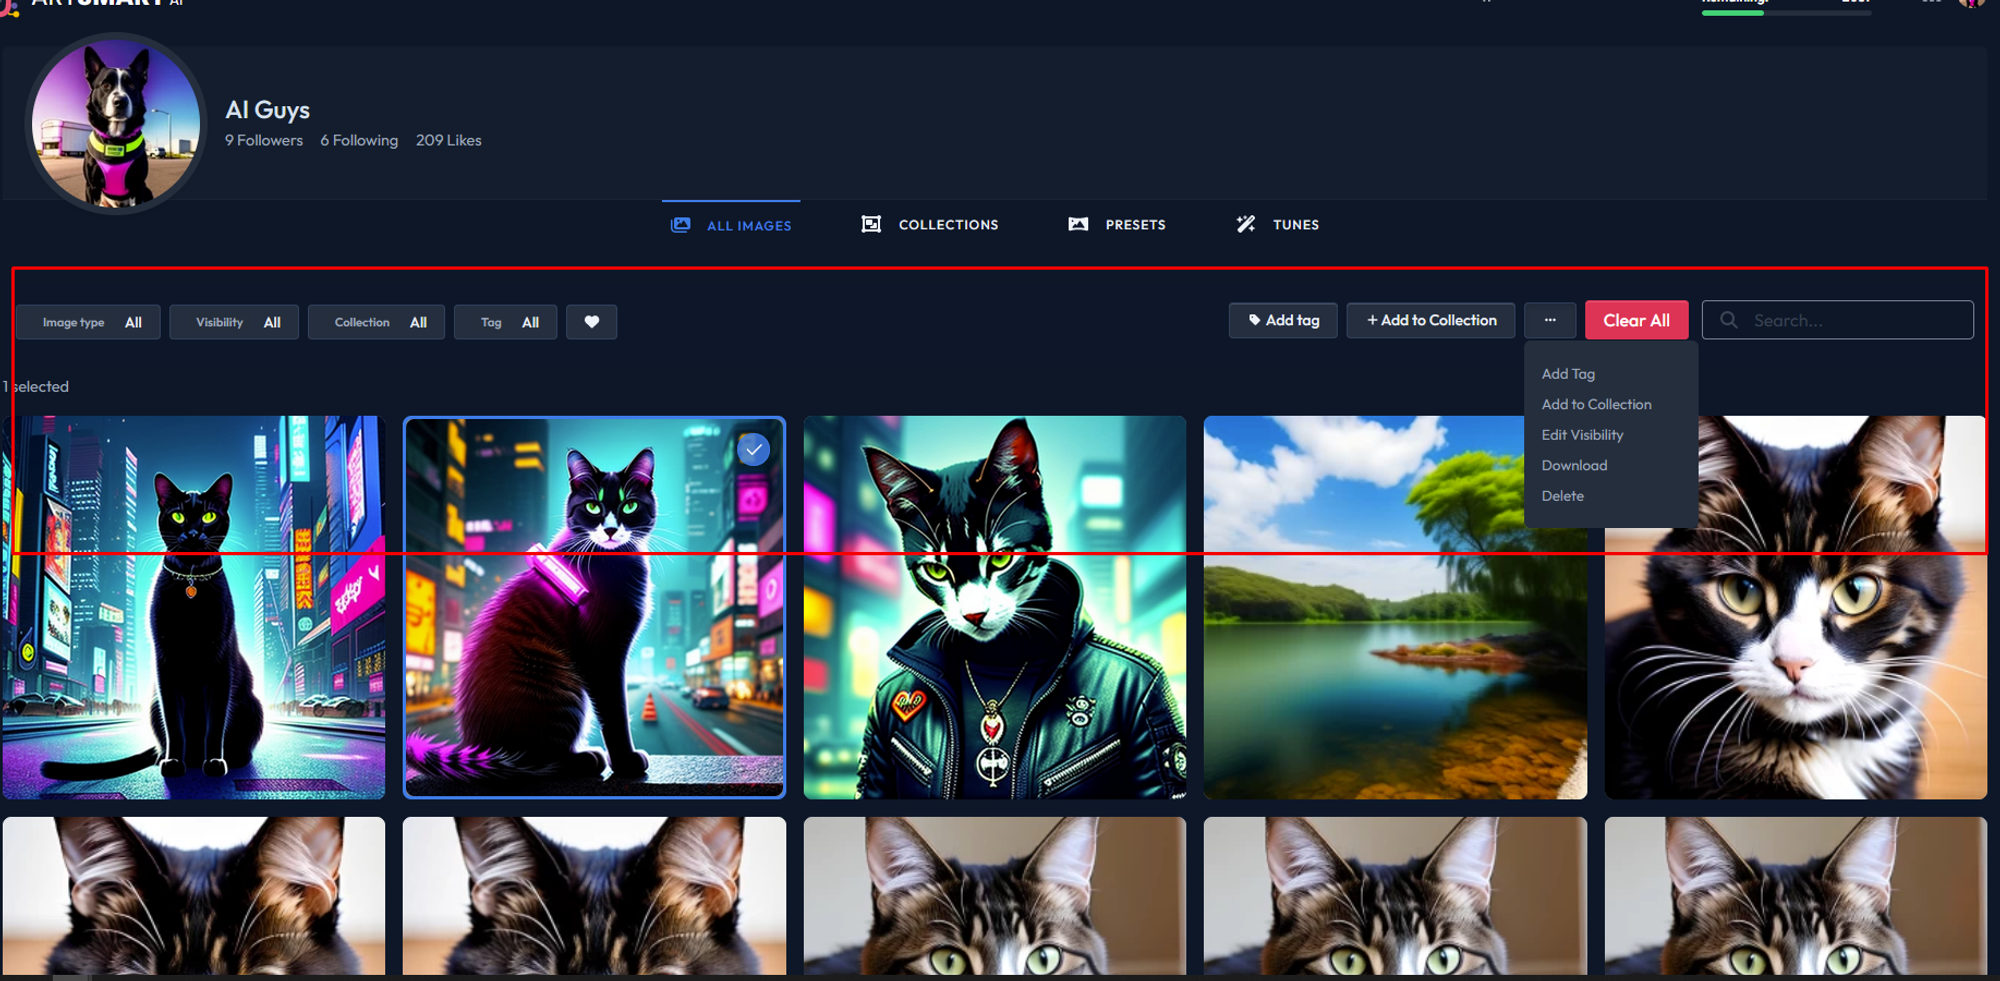Screen dimensions: 2000x981
Task: Click the AI Guys profile name
Action: point(267,110)
